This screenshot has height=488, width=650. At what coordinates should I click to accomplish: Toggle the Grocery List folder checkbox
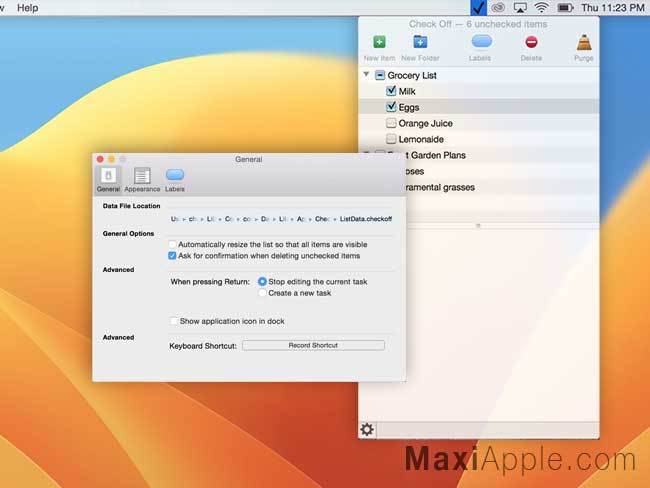pos(380,75)
